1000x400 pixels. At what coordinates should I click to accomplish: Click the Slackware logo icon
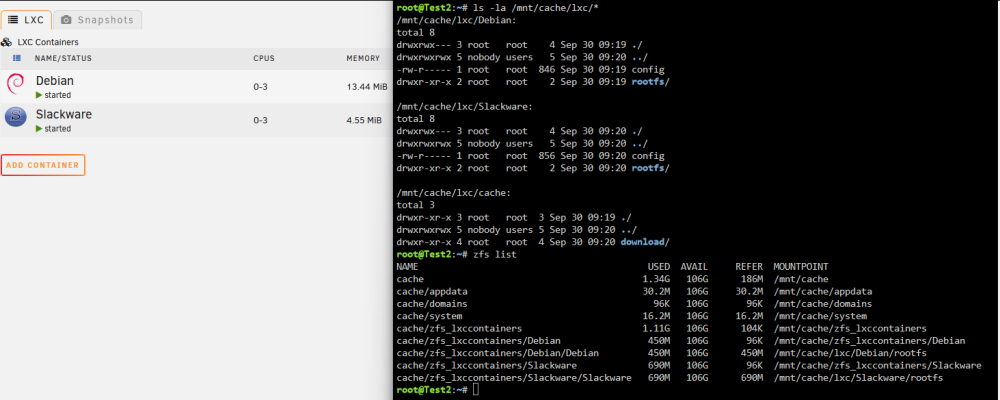click(15, 117)
